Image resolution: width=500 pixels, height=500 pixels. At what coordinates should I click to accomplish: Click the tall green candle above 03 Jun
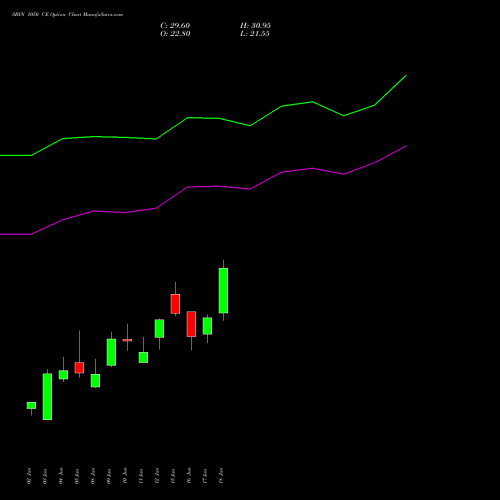pos(47,397)
